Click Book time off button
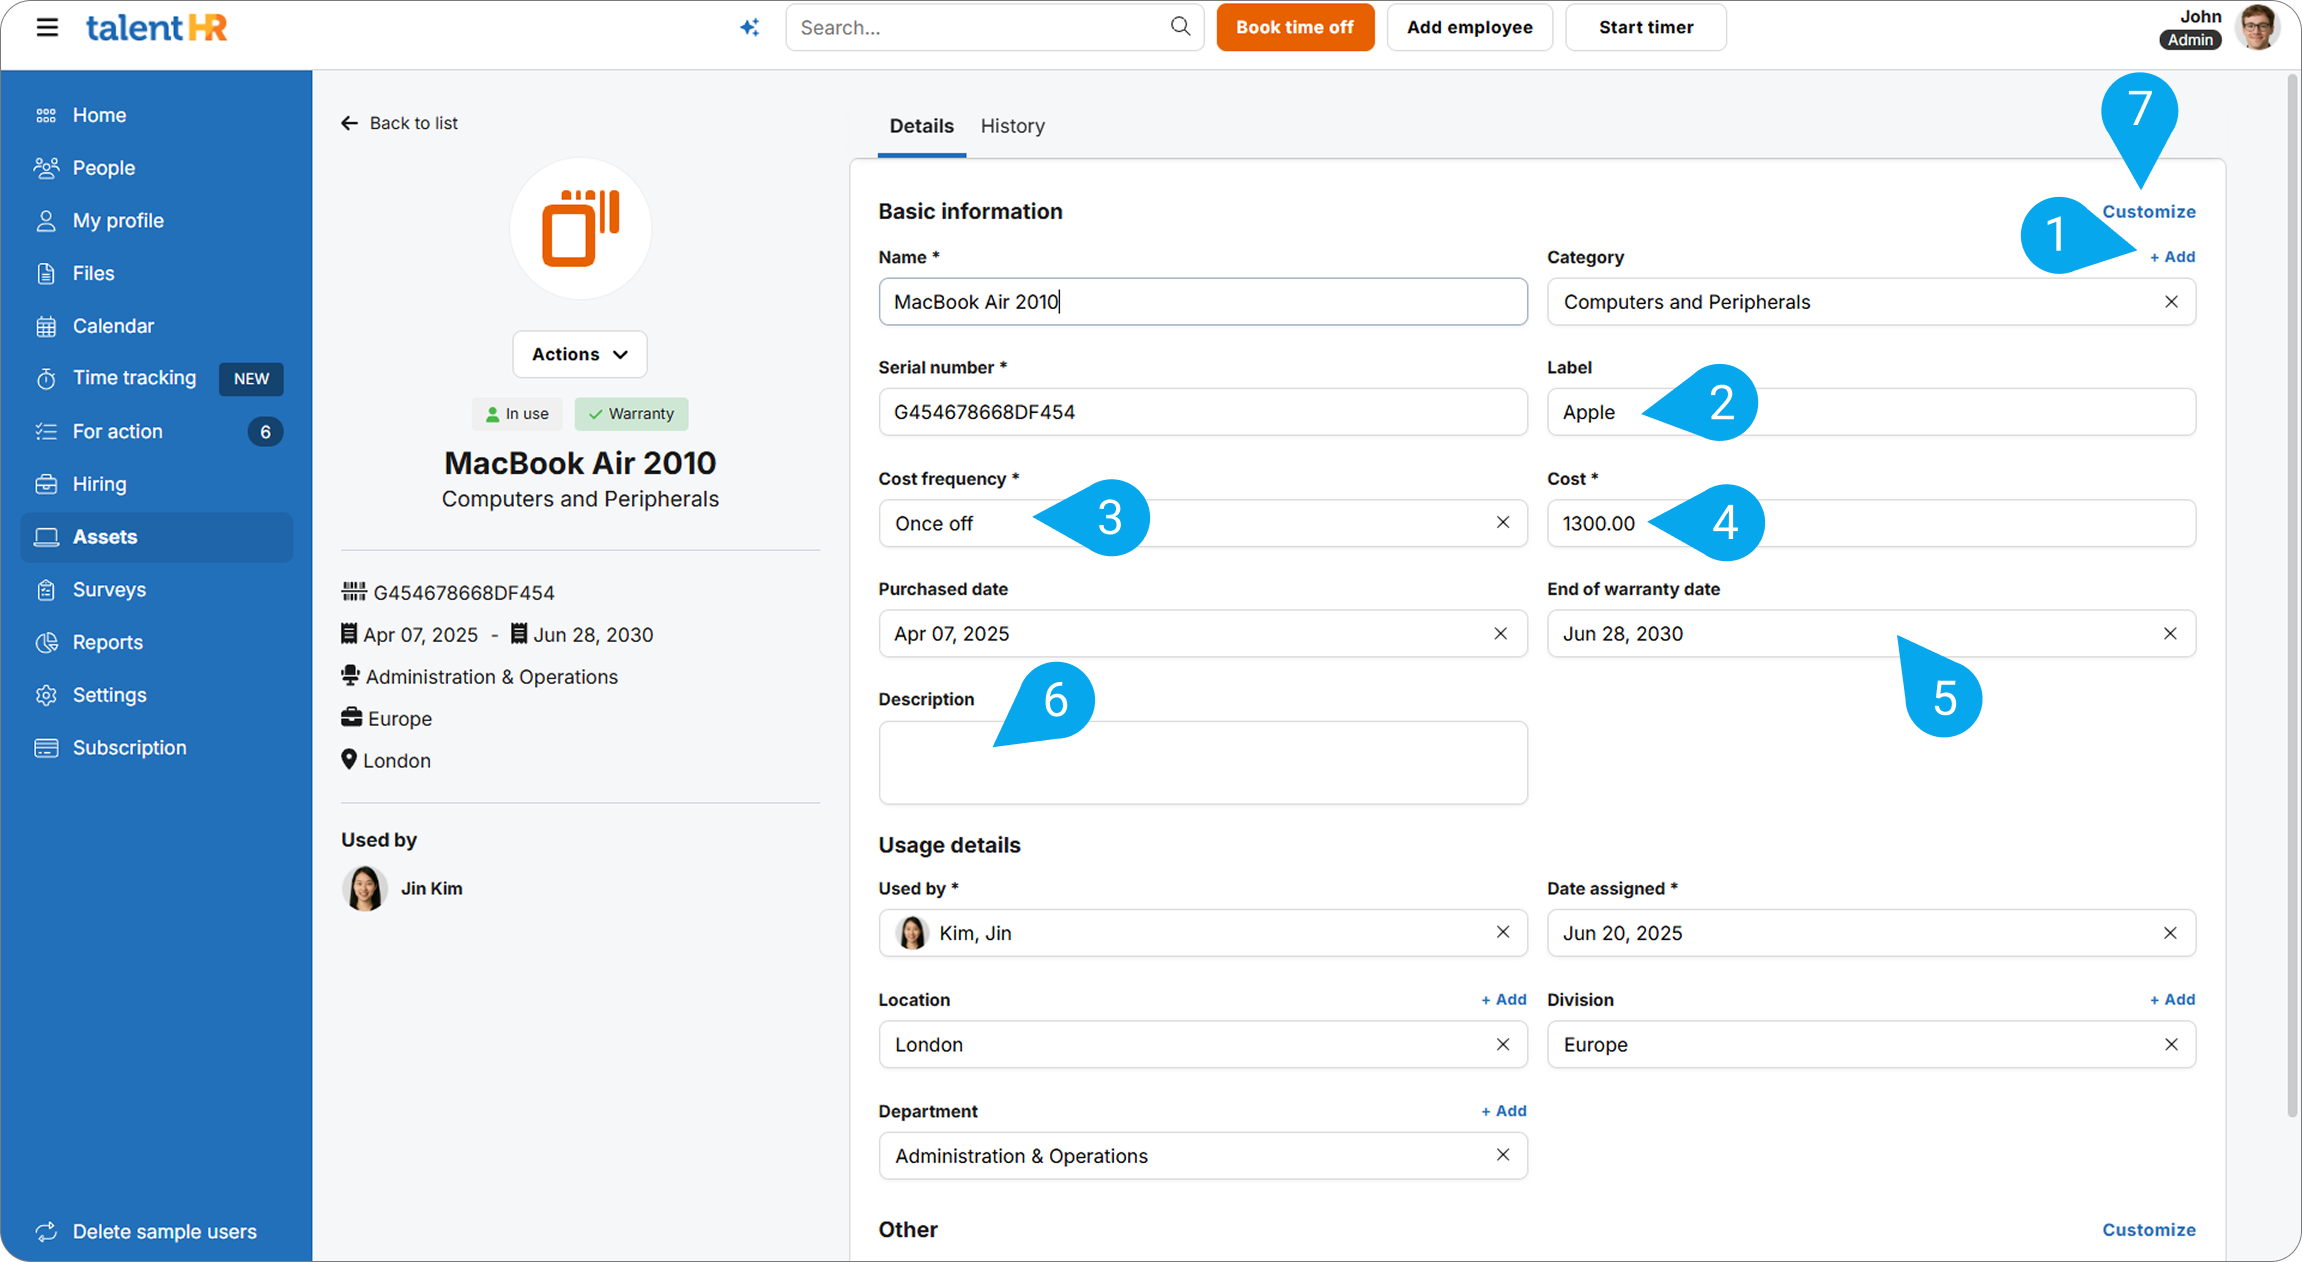The image size is (2302, 1262). [1295, 28]
